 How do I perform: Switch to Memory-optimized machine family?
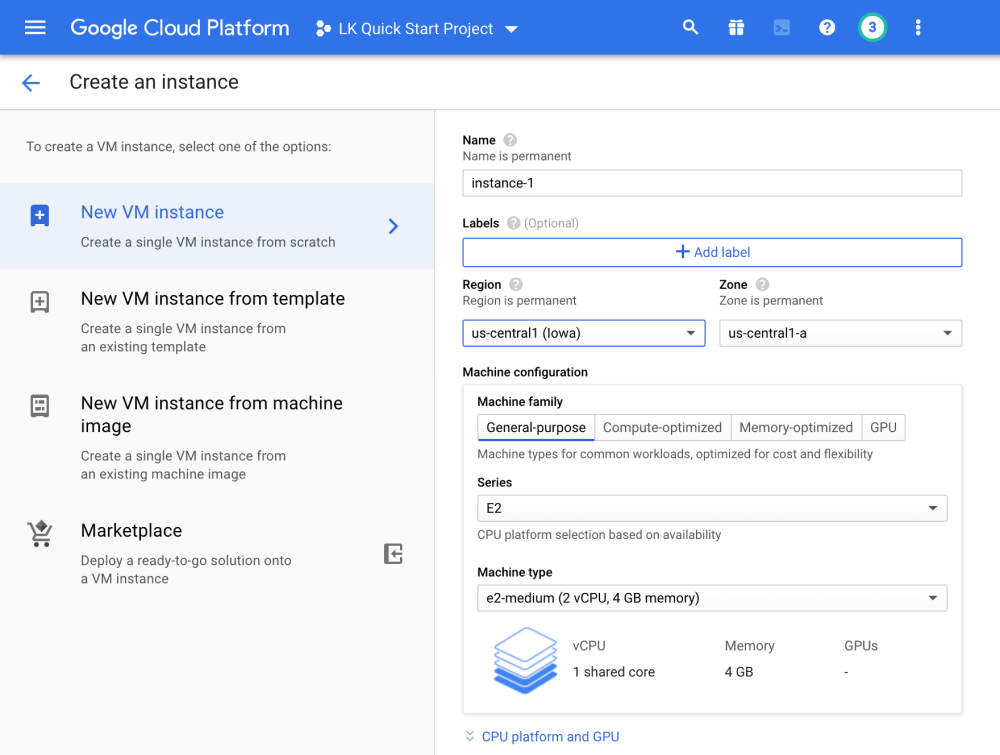pyautogui.click(x=796, y=428)
